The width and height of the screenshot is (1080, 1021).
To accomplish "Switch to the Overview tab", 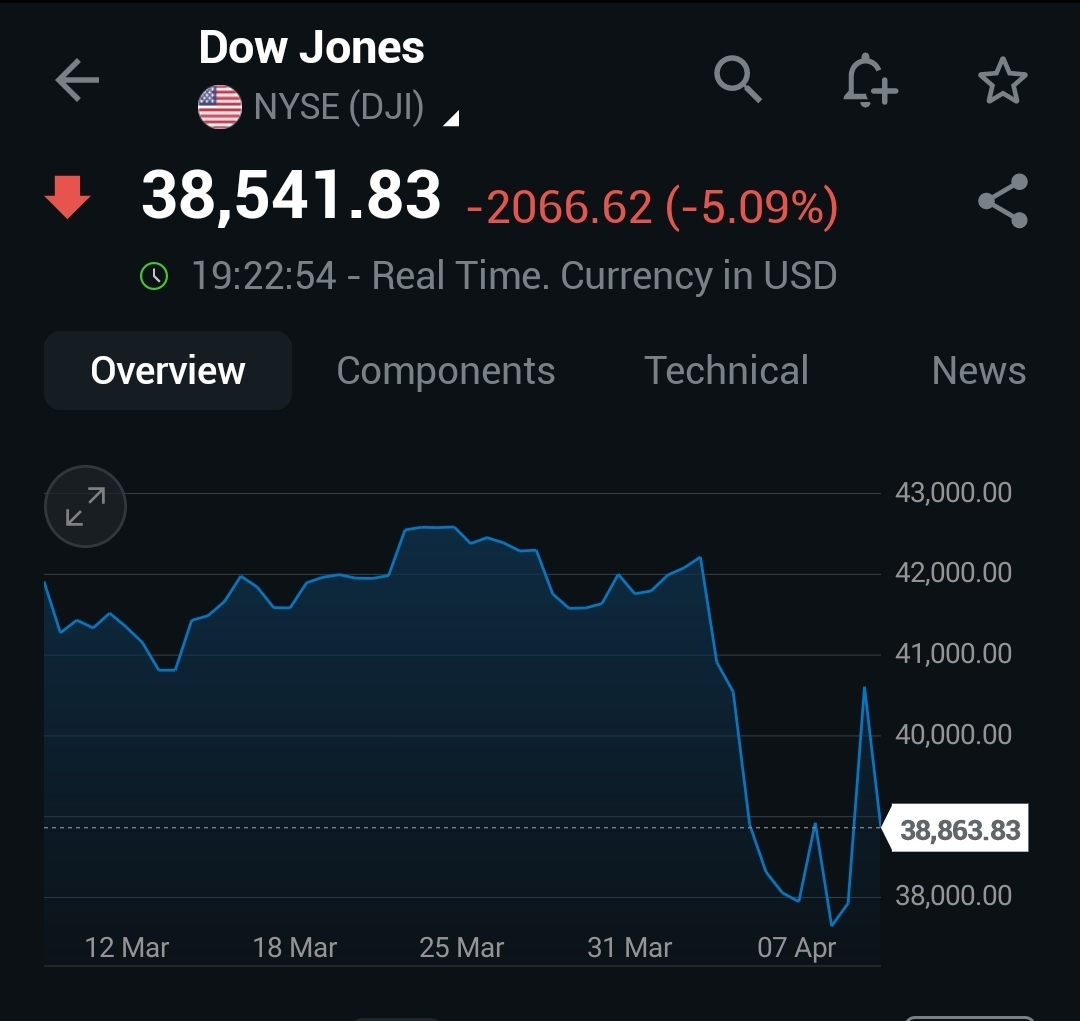I will [x=168, y=371].
